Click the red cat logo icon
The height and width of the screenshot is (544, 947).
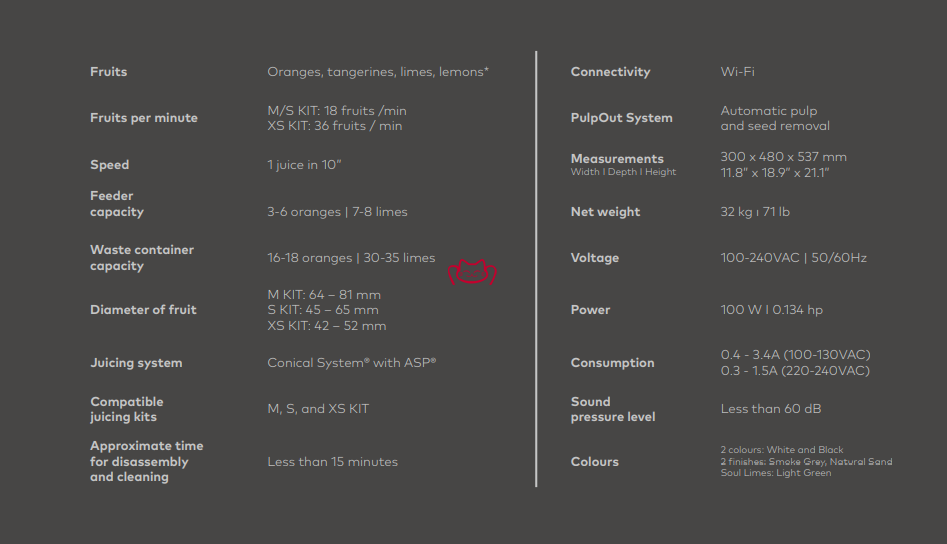pyautogui.click(x=472, y=272)
